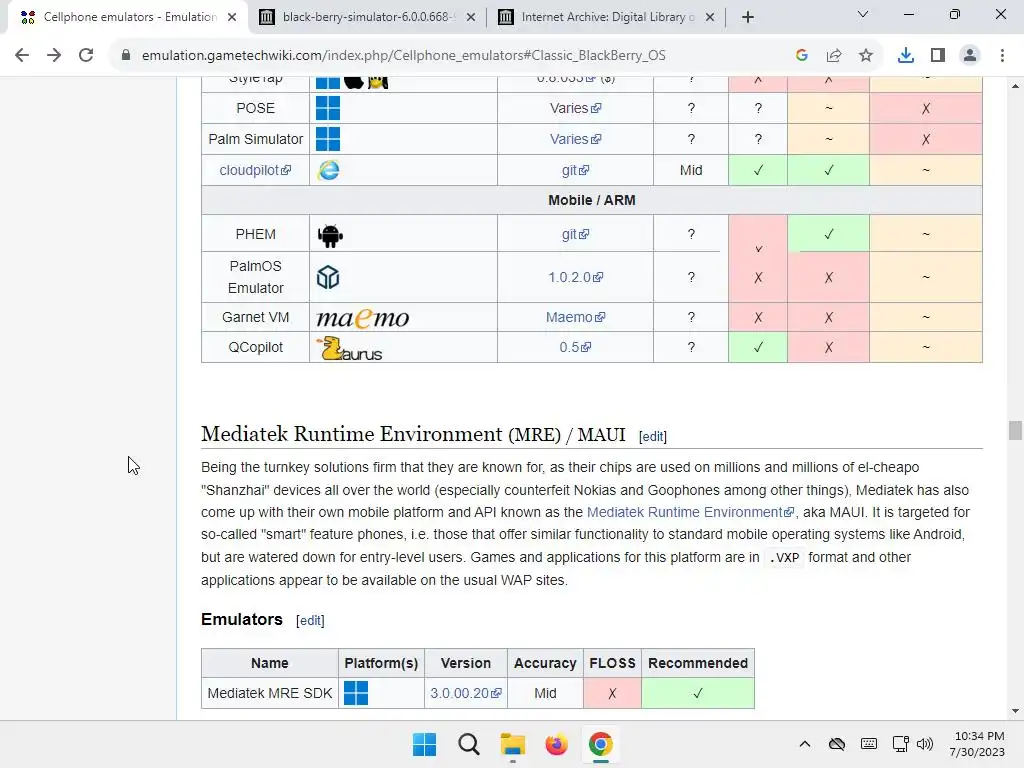Screen dimensions: 1024x768
Task: Open the Garnet VM Maemo link
Action: pos(575,317)
